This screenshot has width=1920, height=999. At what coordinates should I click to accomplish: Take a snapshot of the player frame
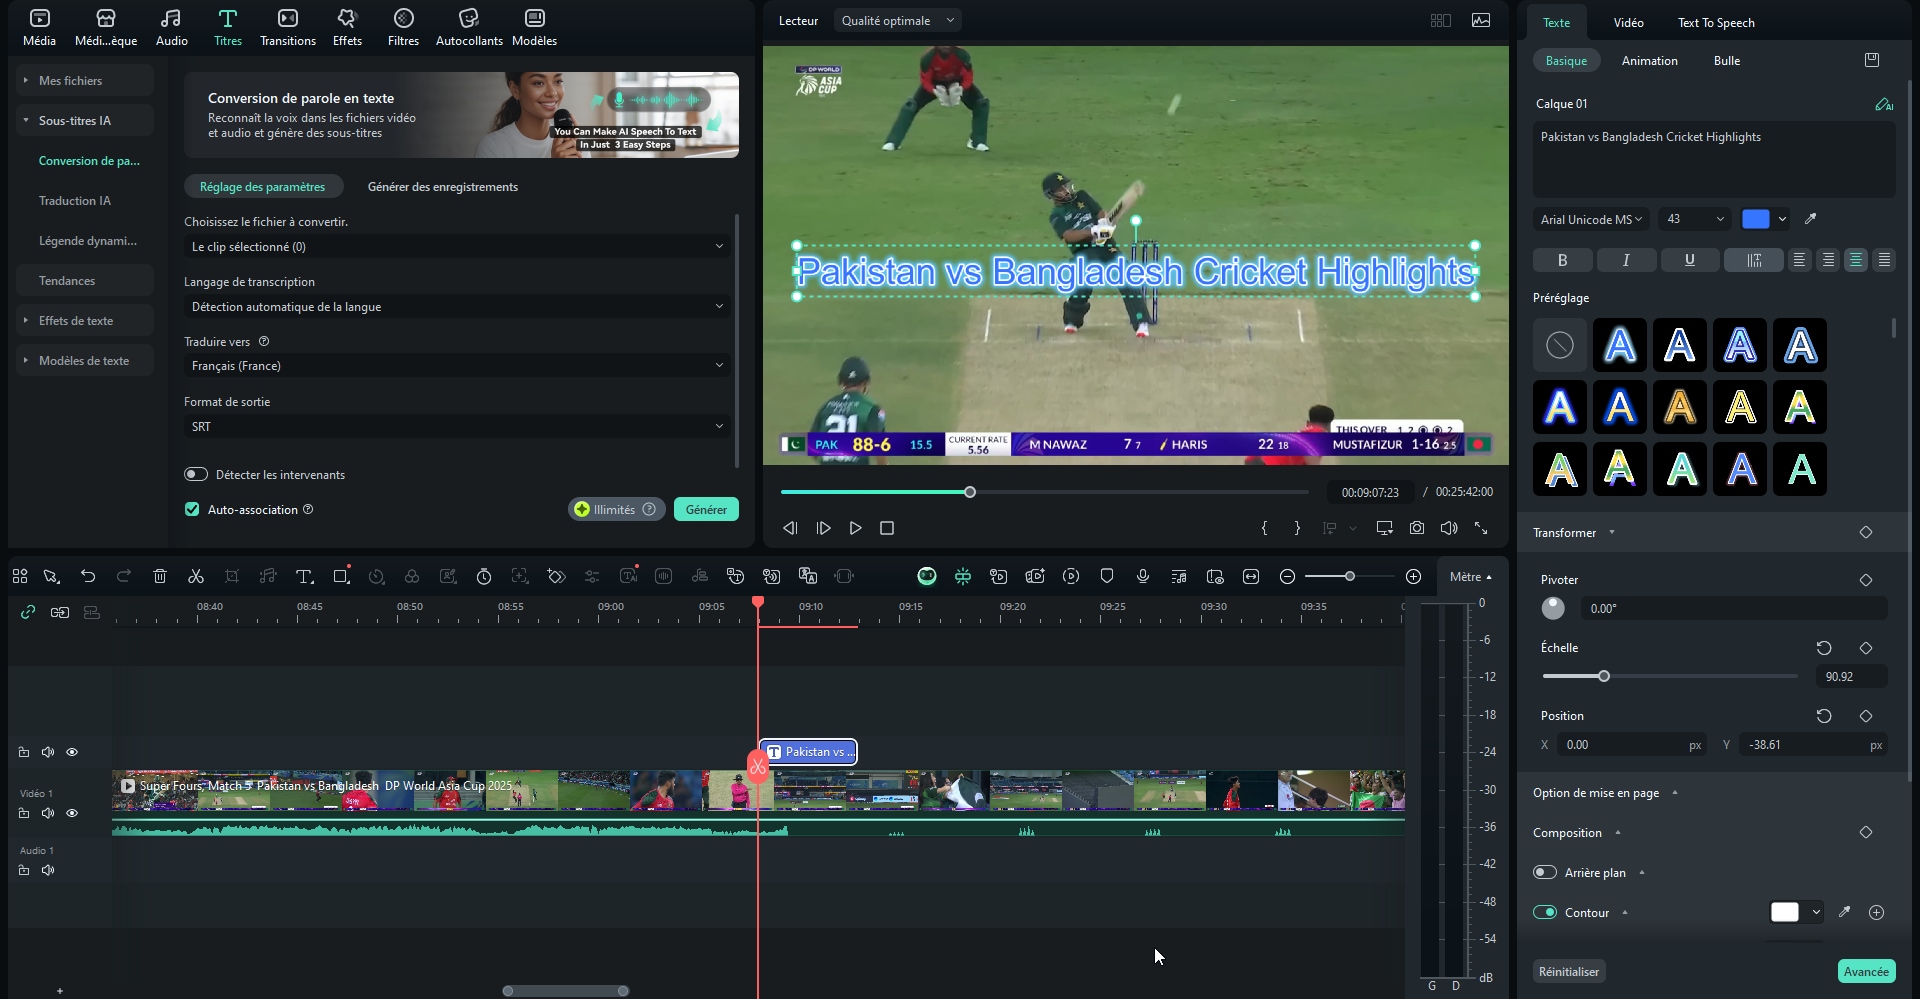pyautogui.click(x=1416, y=528)
